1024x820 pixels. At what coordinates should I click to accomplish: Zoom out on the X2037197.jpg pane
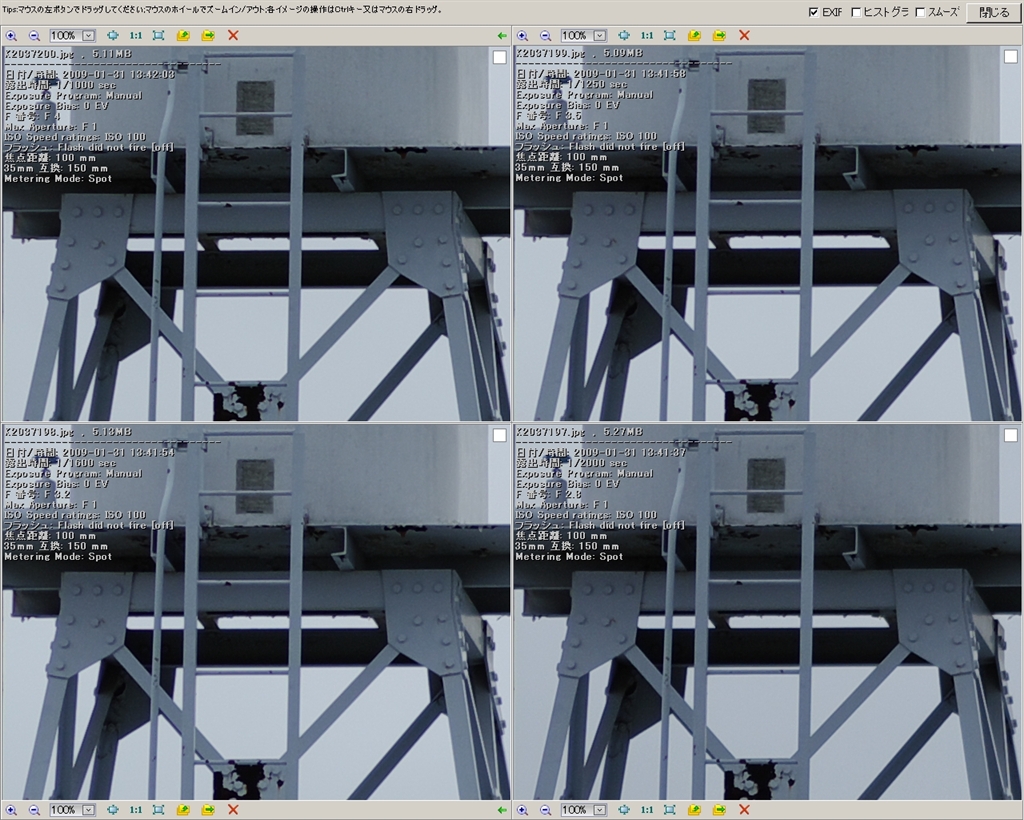pyautogui.click(x=546, y=810)
